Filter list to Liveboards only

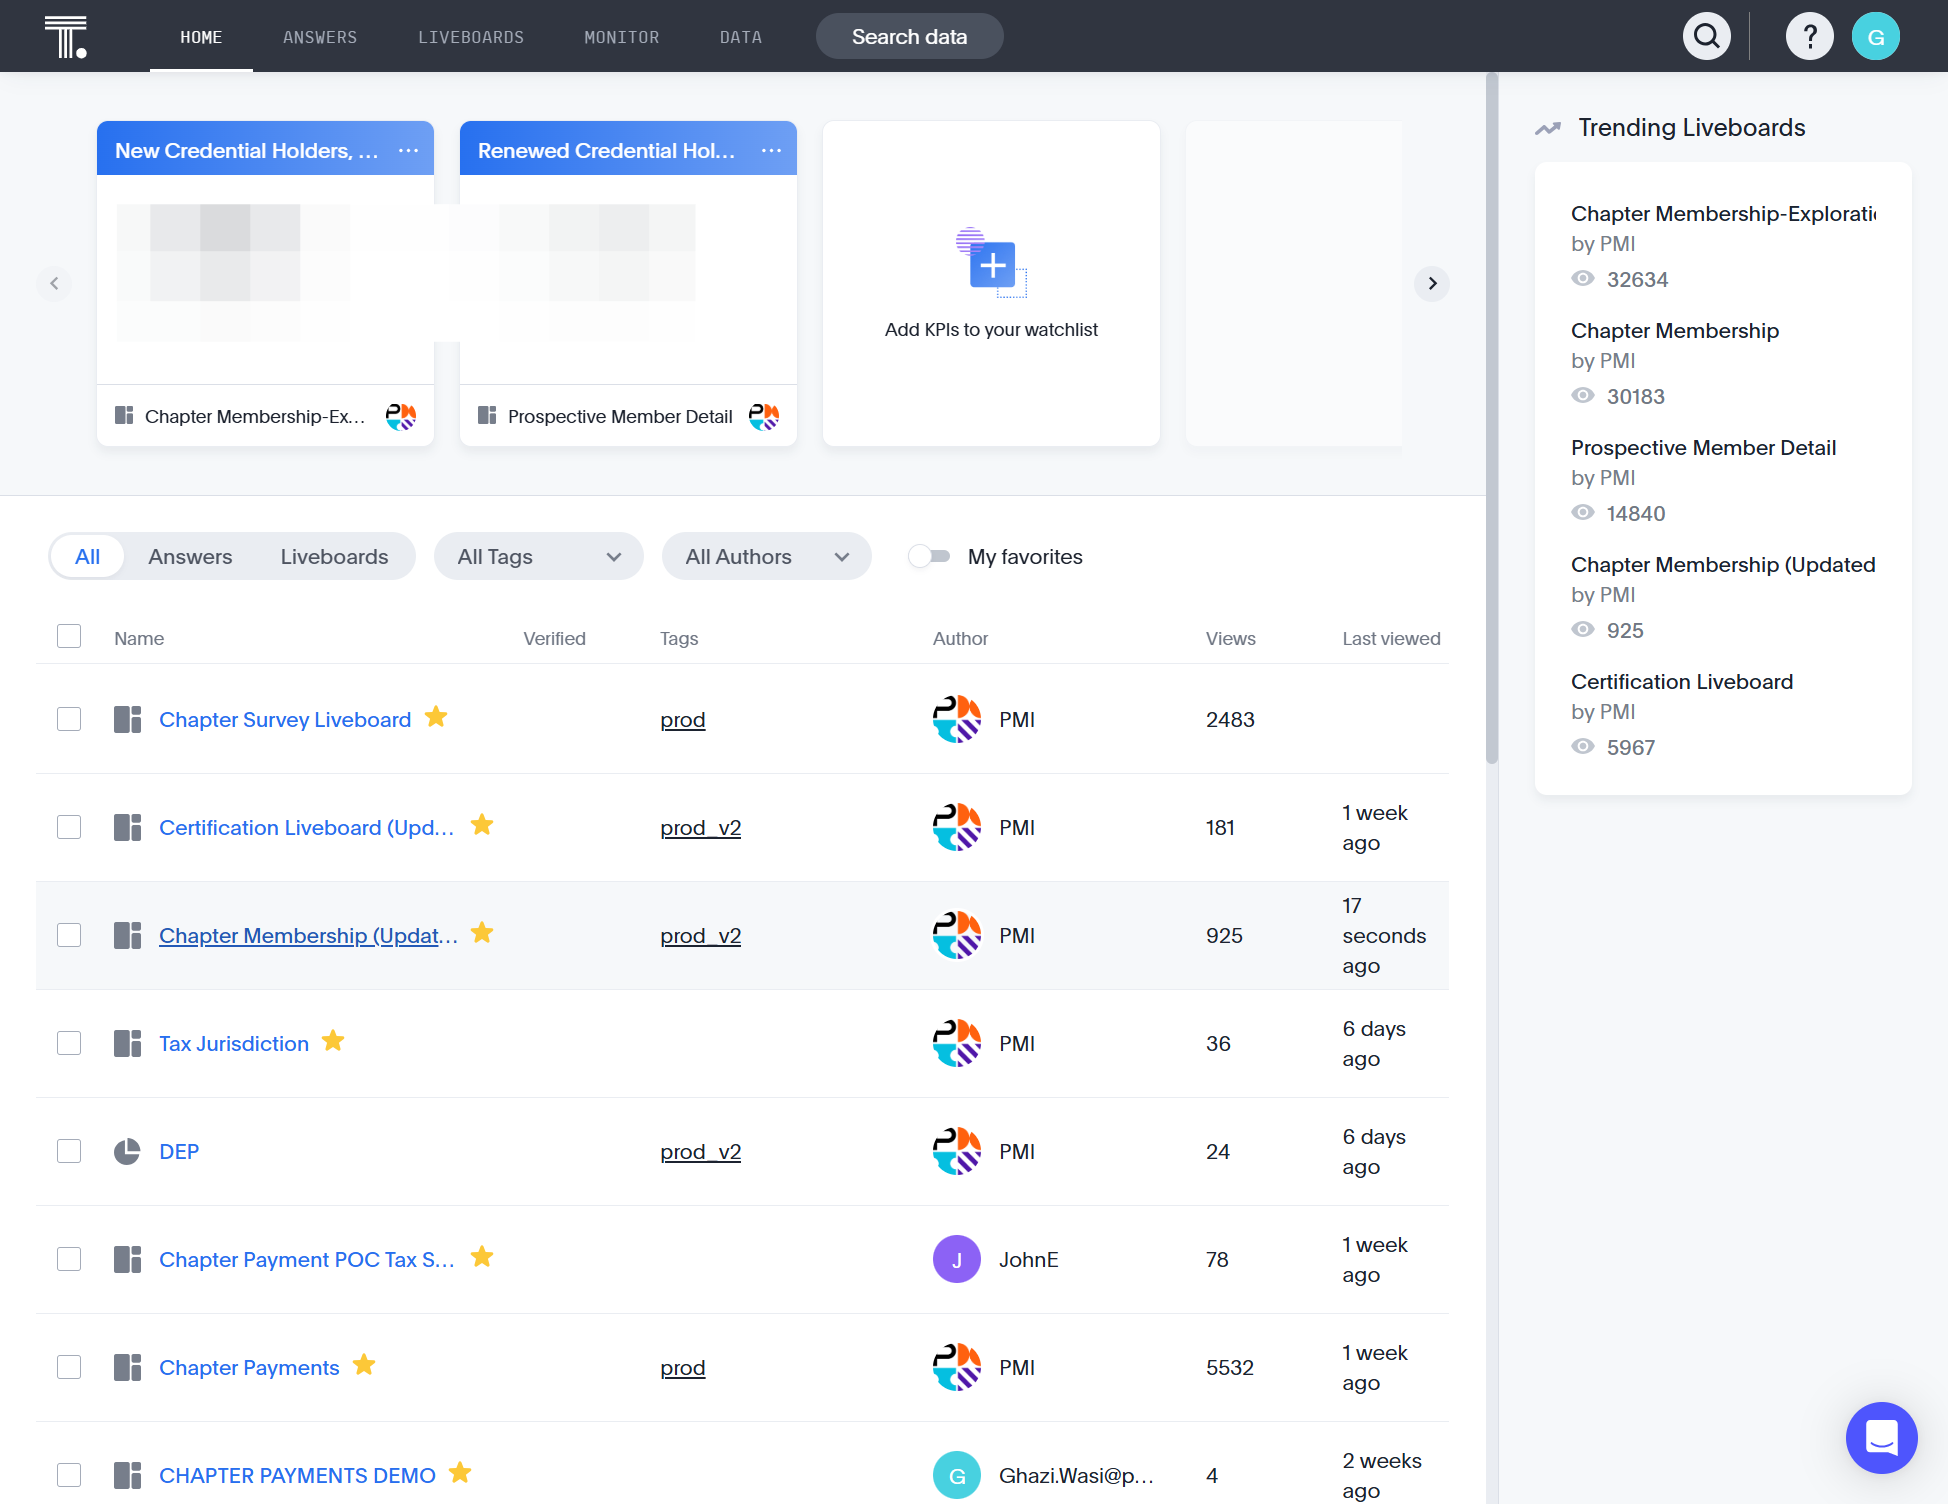(x=334, y=556)
